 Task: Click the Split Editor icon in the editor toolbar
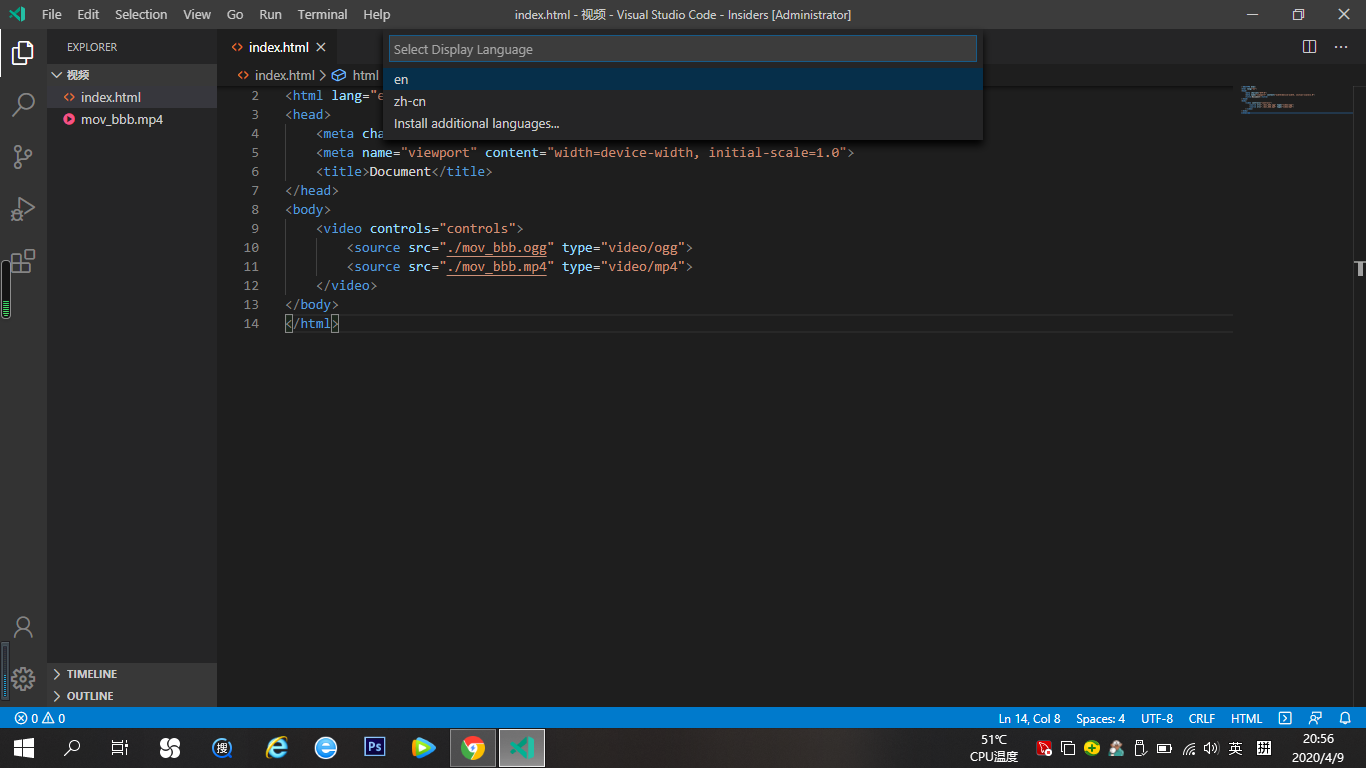(x=1310, y=45)
